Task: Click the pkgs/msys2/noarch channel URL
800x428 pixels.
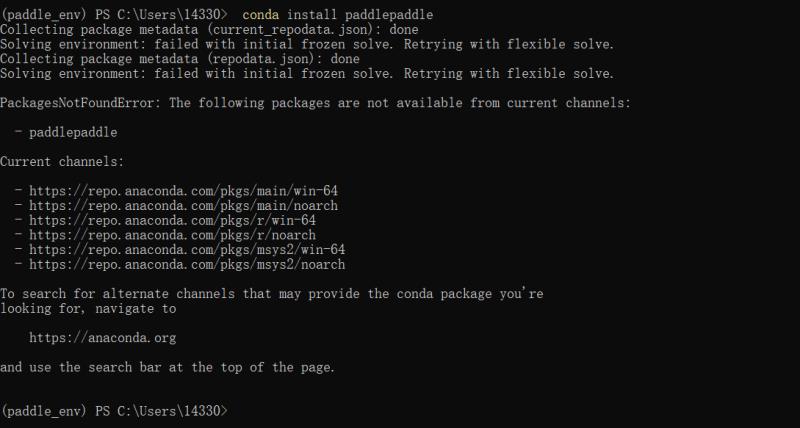Action: tap(187, 264)
